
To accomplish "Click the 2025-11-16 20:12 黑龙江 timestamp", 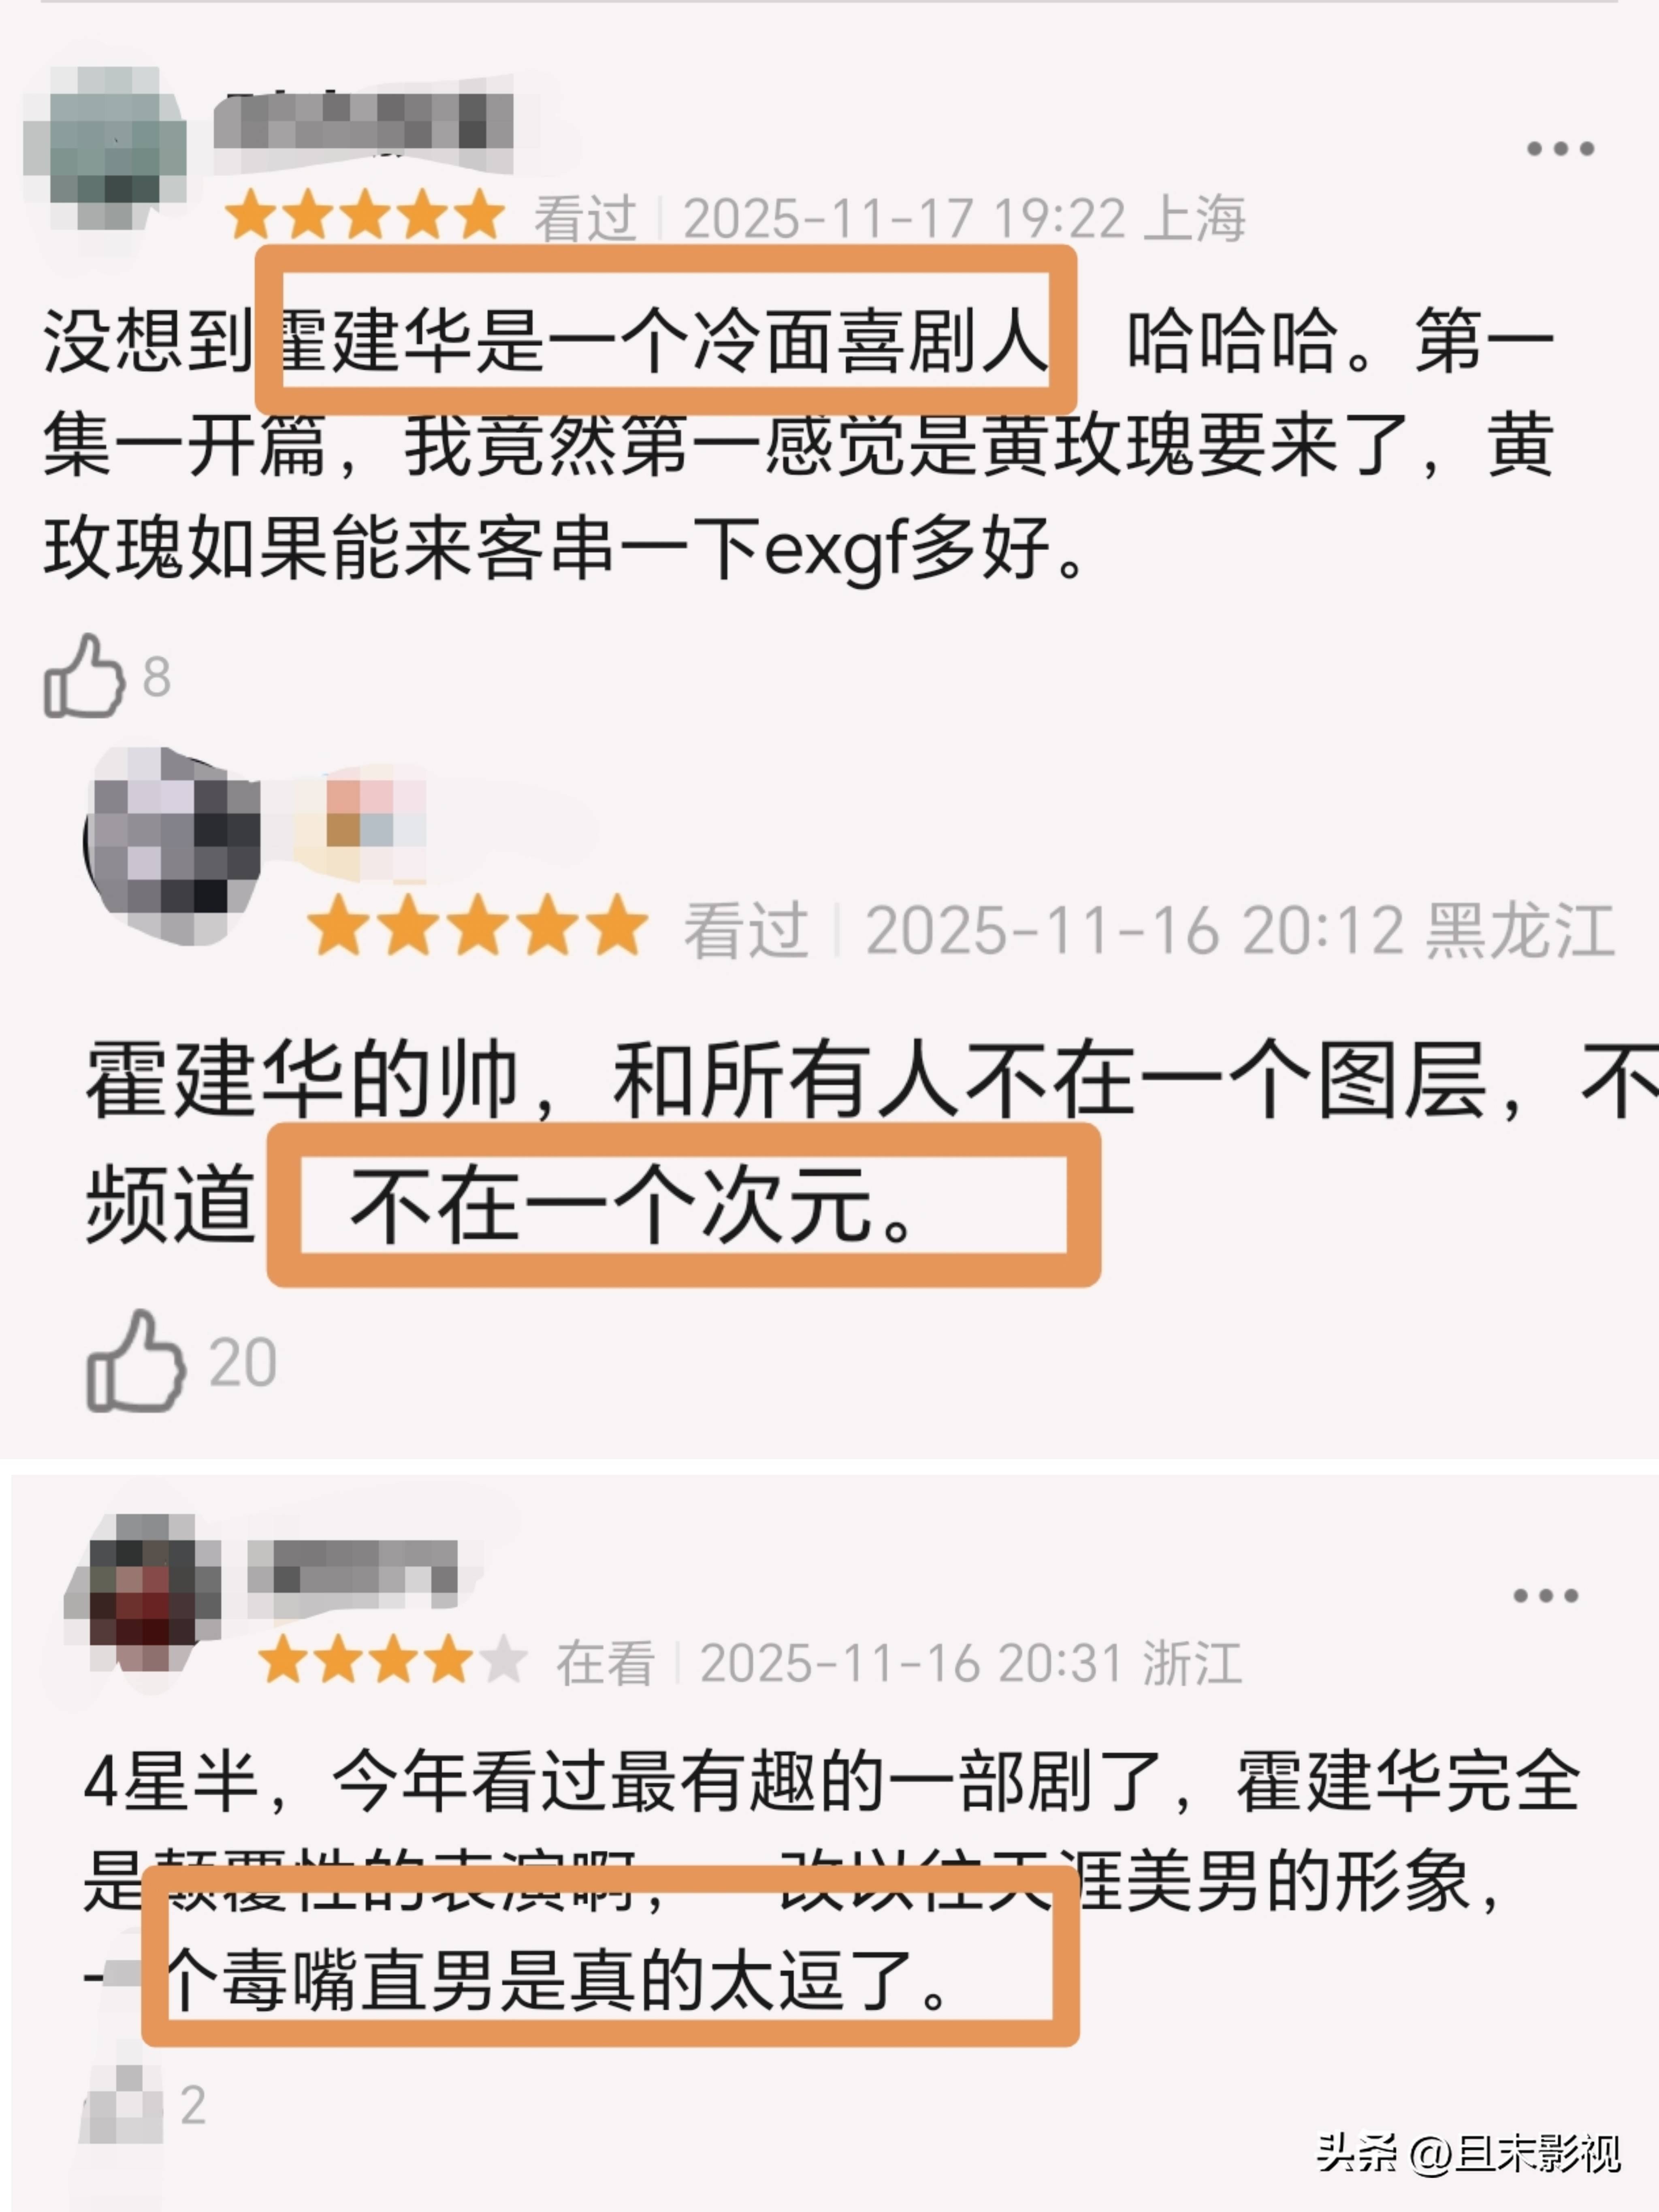I will pos(1240,931).
